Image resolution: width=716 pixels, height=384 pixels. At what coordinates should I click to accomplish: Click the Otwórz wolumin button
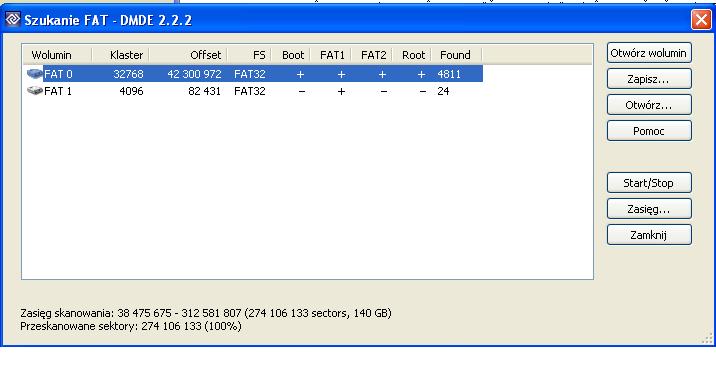(649, 53)
